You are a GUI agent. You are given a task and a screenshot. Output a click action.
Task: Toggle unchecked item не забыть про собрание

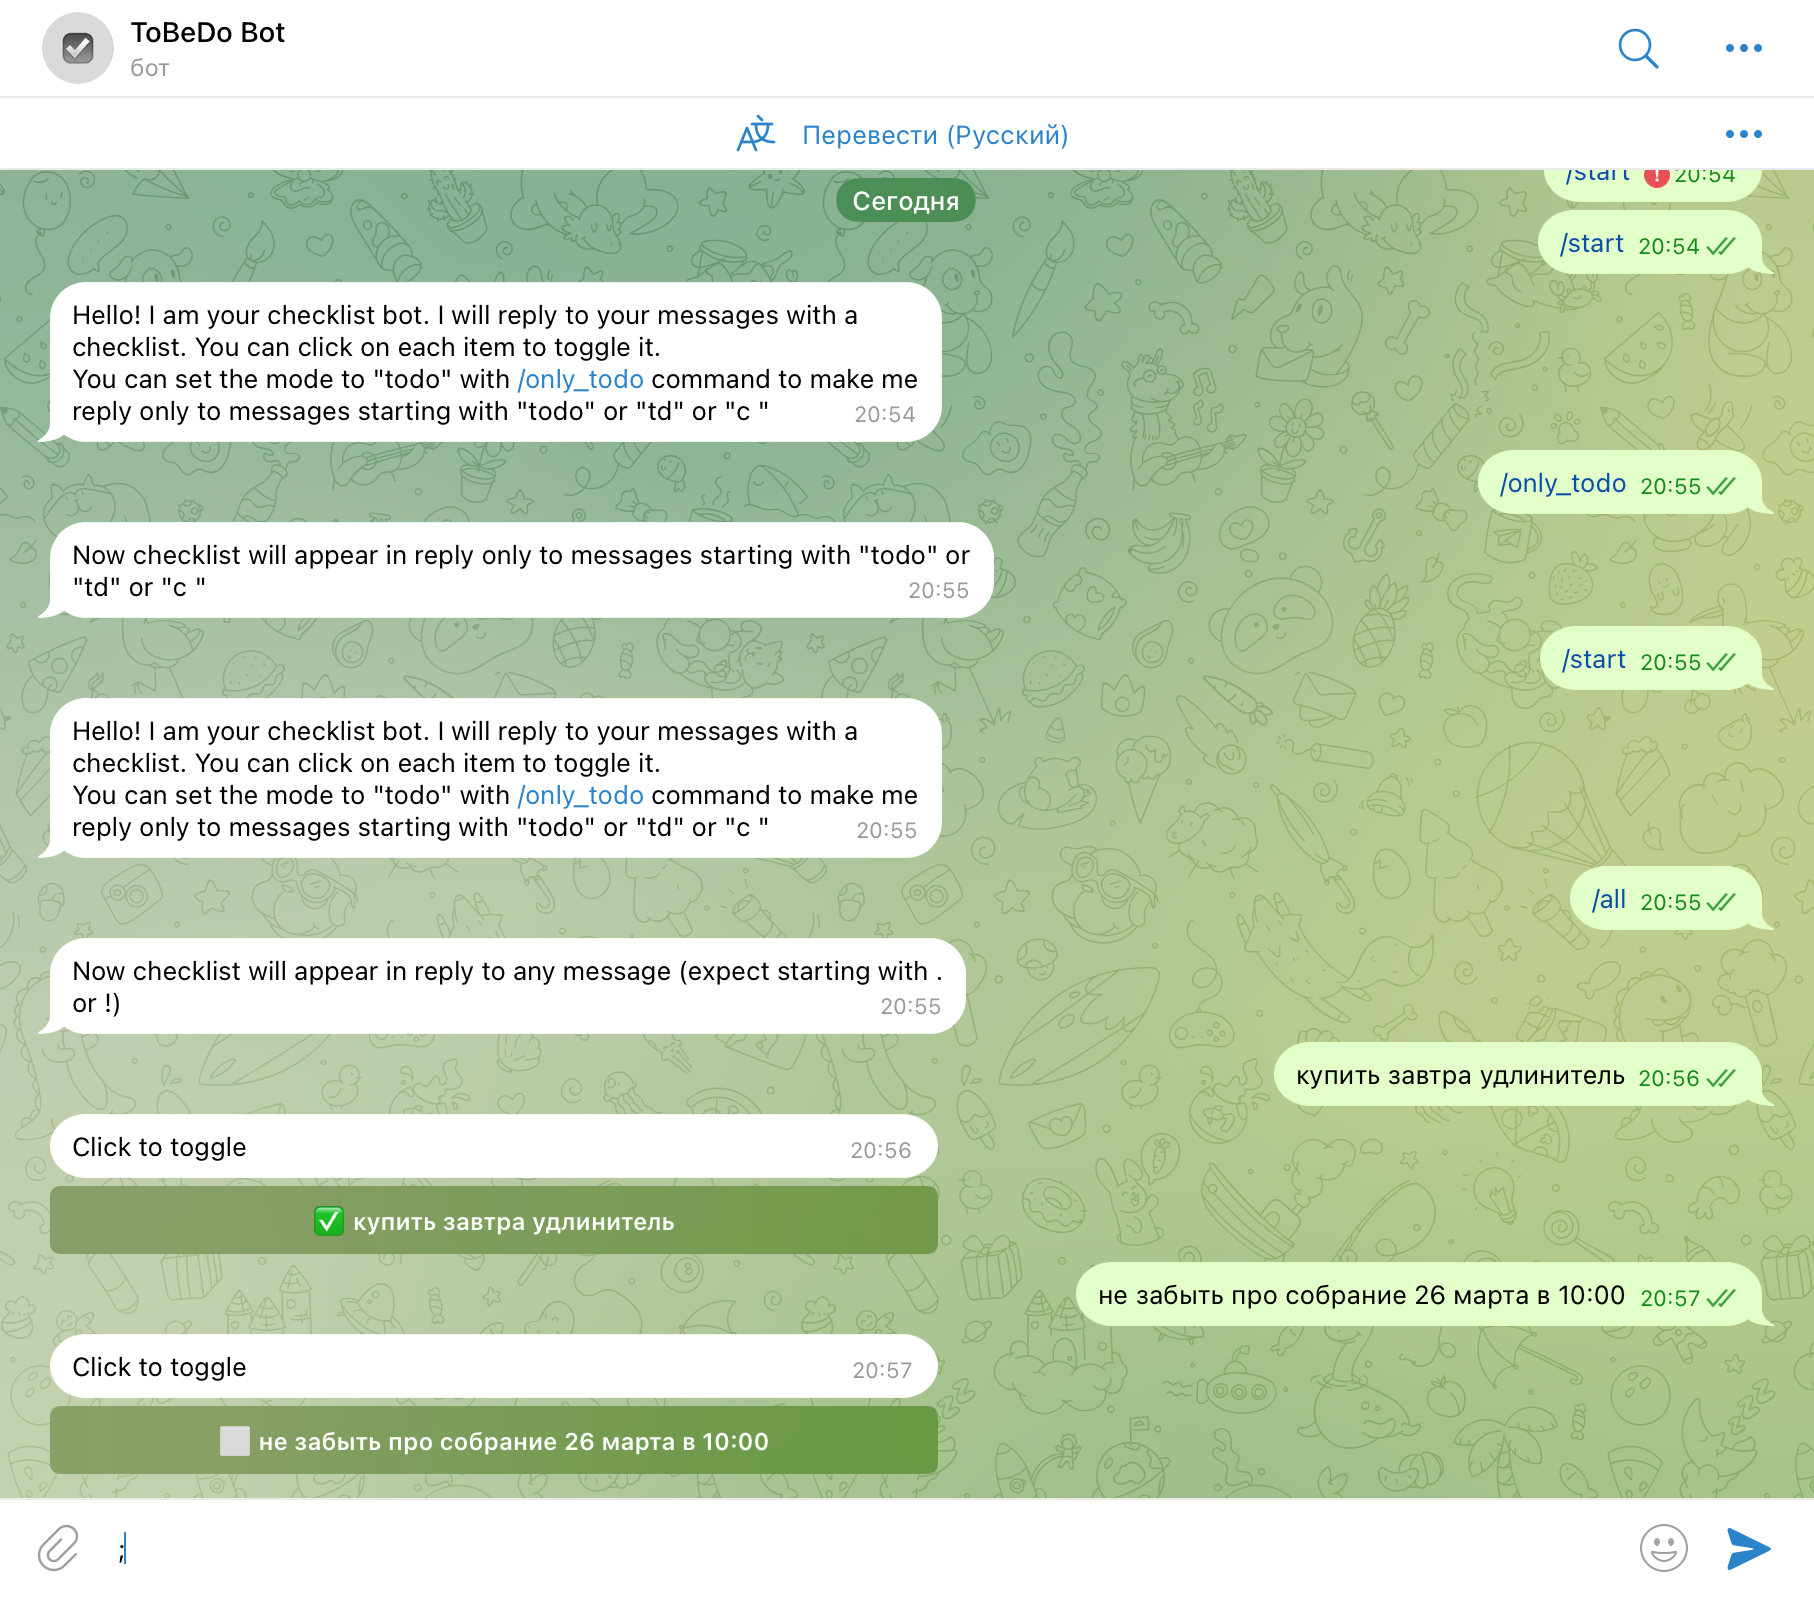pyautogui.click(x=494, y=1441)
